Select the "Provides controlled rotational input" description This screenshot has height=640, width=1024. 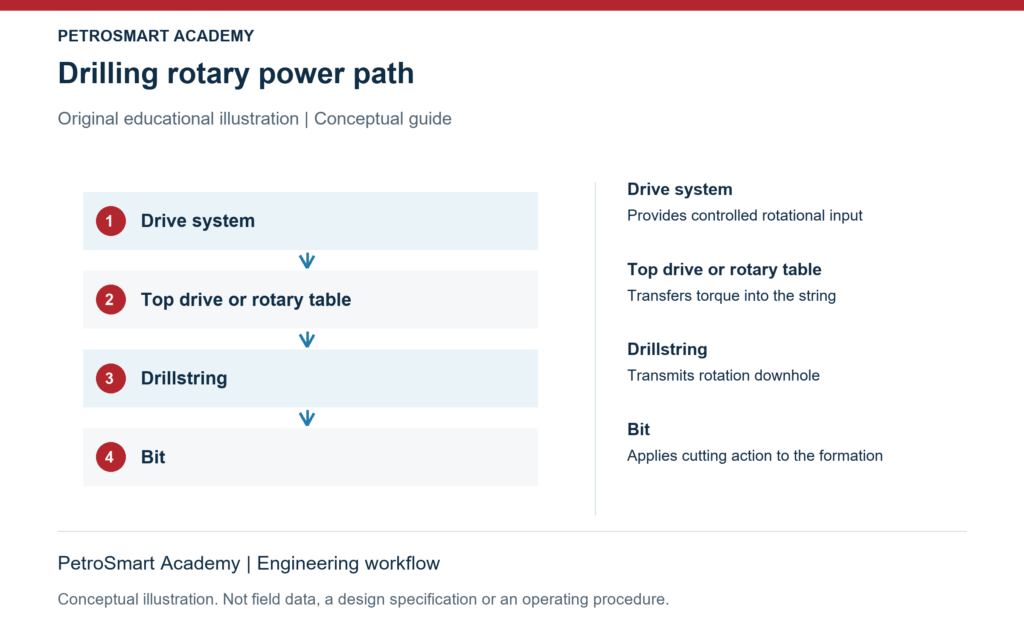(x=744, y=216)
